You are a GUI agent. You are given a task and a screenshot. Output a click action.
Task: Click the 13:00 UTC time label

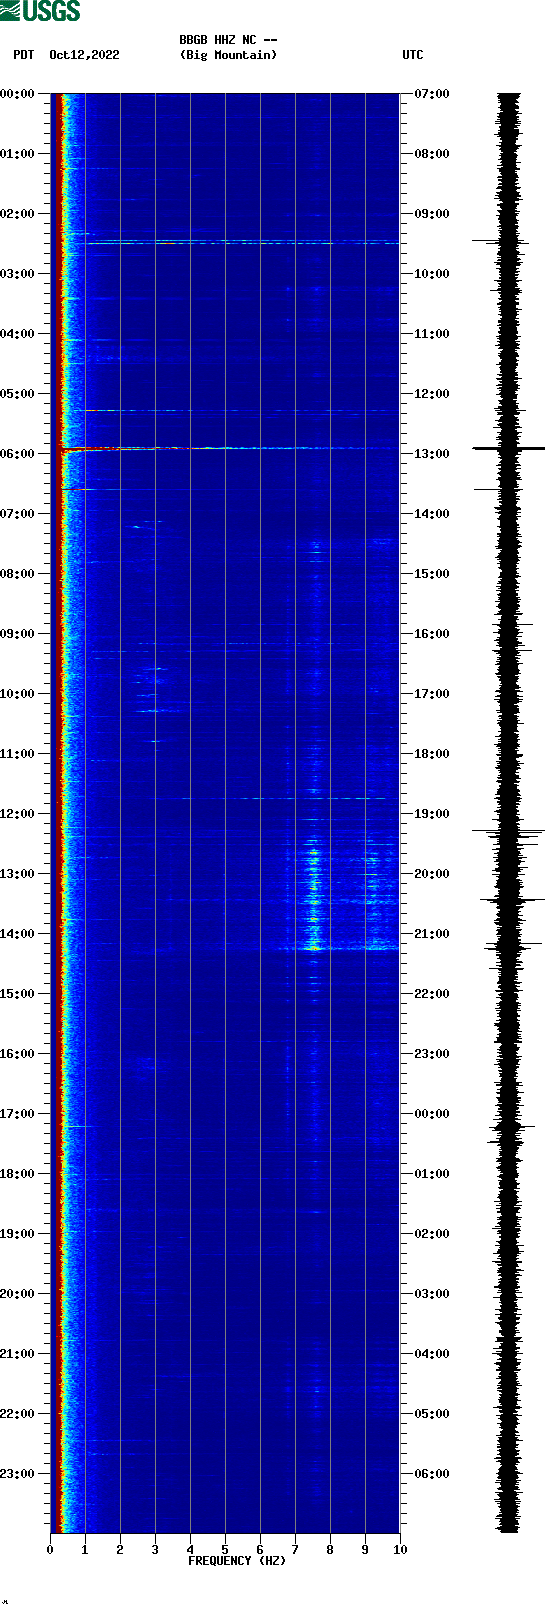(x=432, y=454)
